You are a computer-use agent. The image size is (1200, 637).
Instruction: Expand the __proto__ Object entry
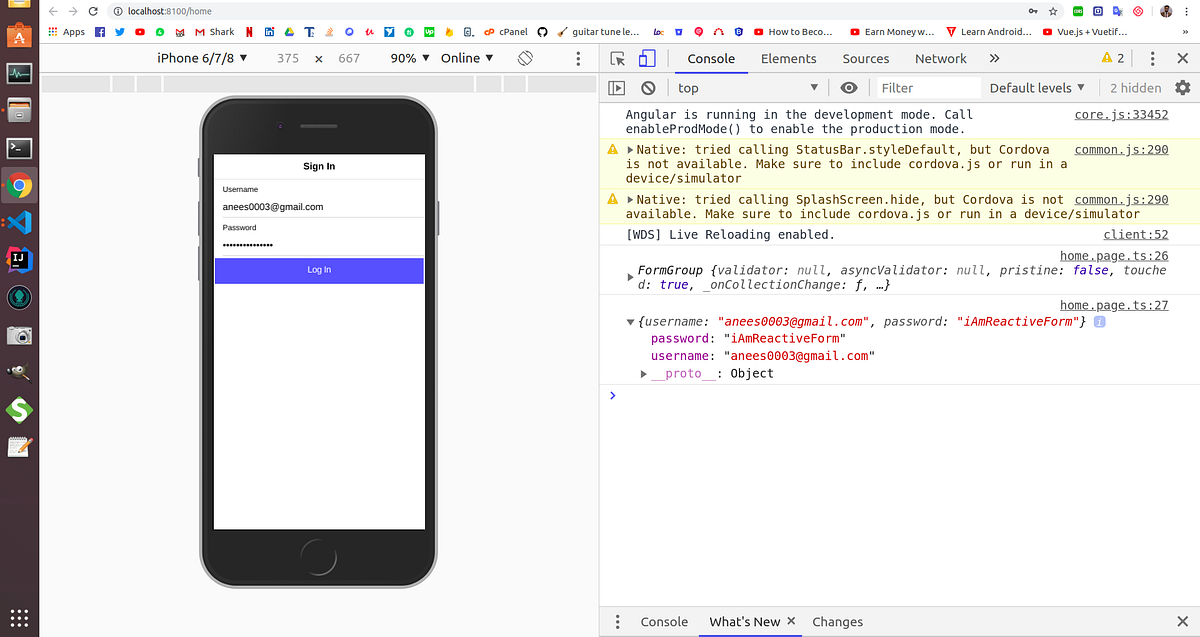click(x=645, y=373)
